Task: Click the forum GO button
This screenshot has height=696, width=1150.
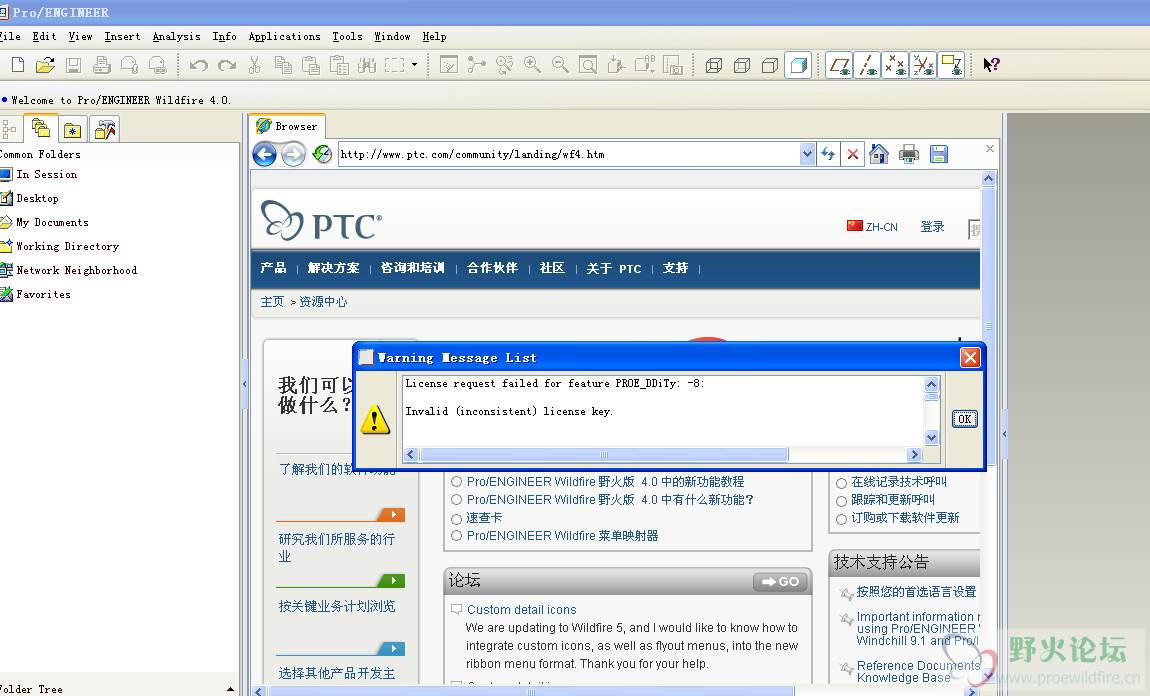Action: (780, 582)
